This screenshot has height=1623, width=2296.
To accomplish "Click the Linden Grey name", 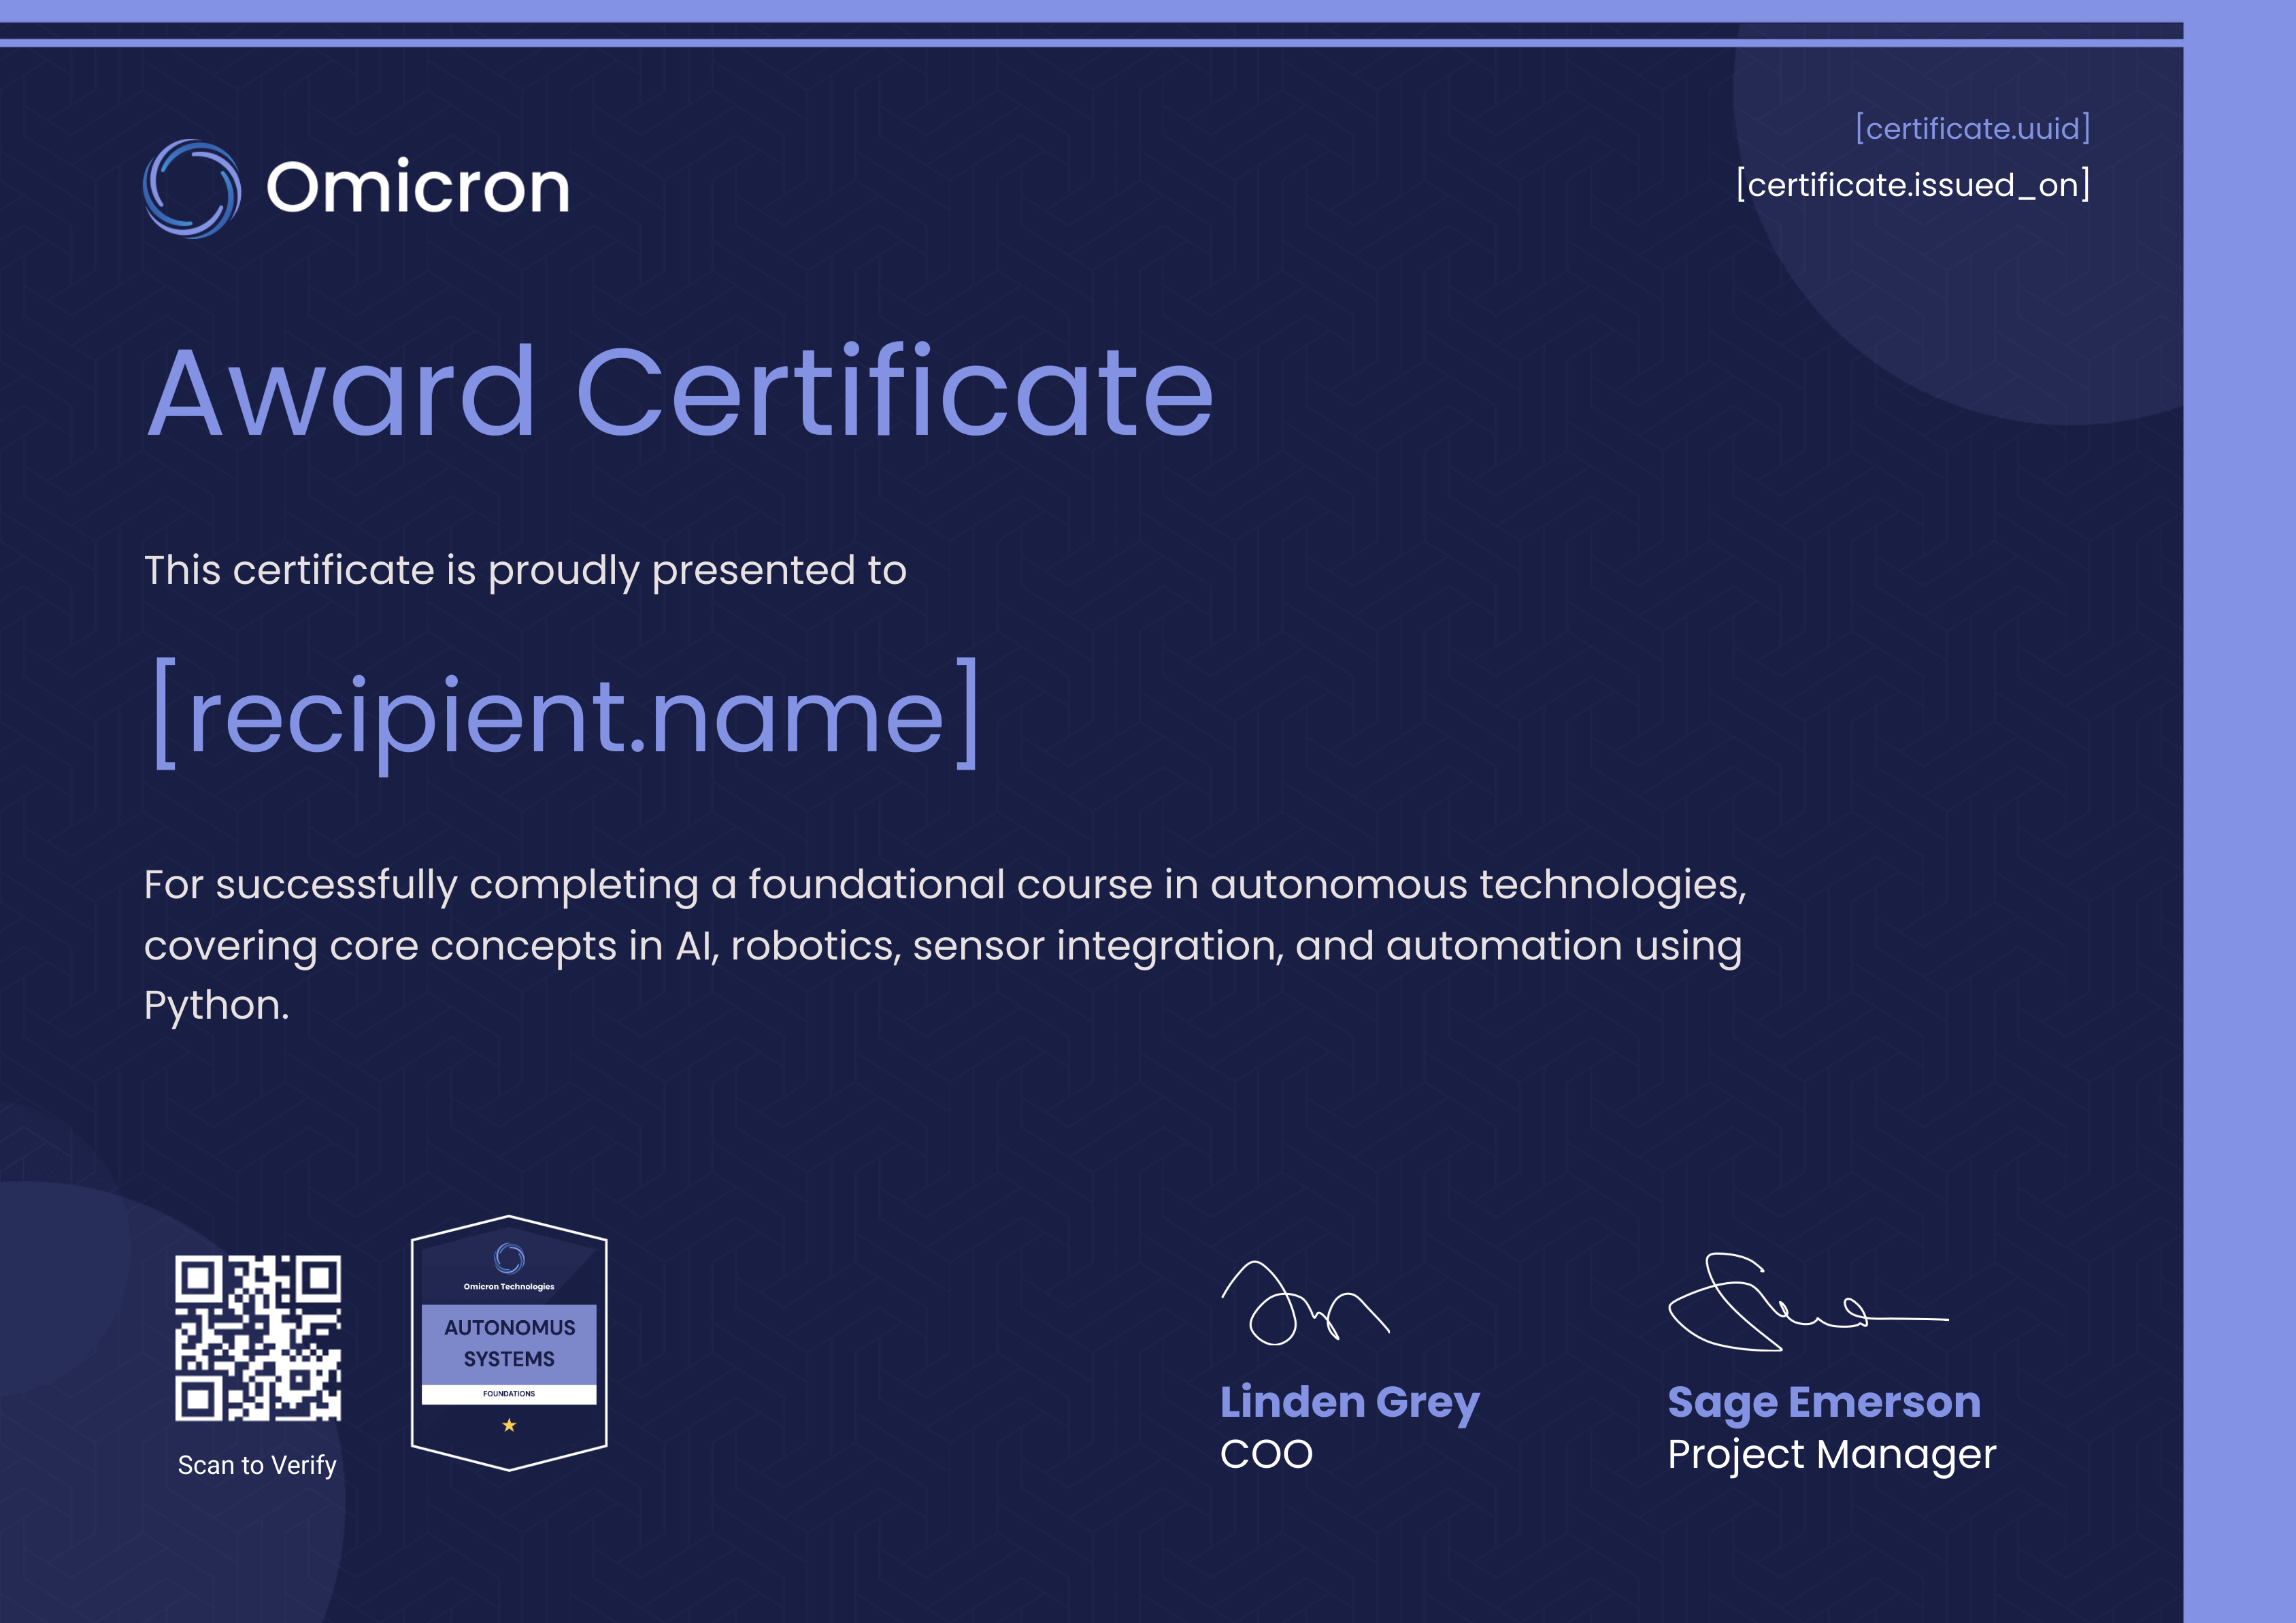I will point(1349,1402).
